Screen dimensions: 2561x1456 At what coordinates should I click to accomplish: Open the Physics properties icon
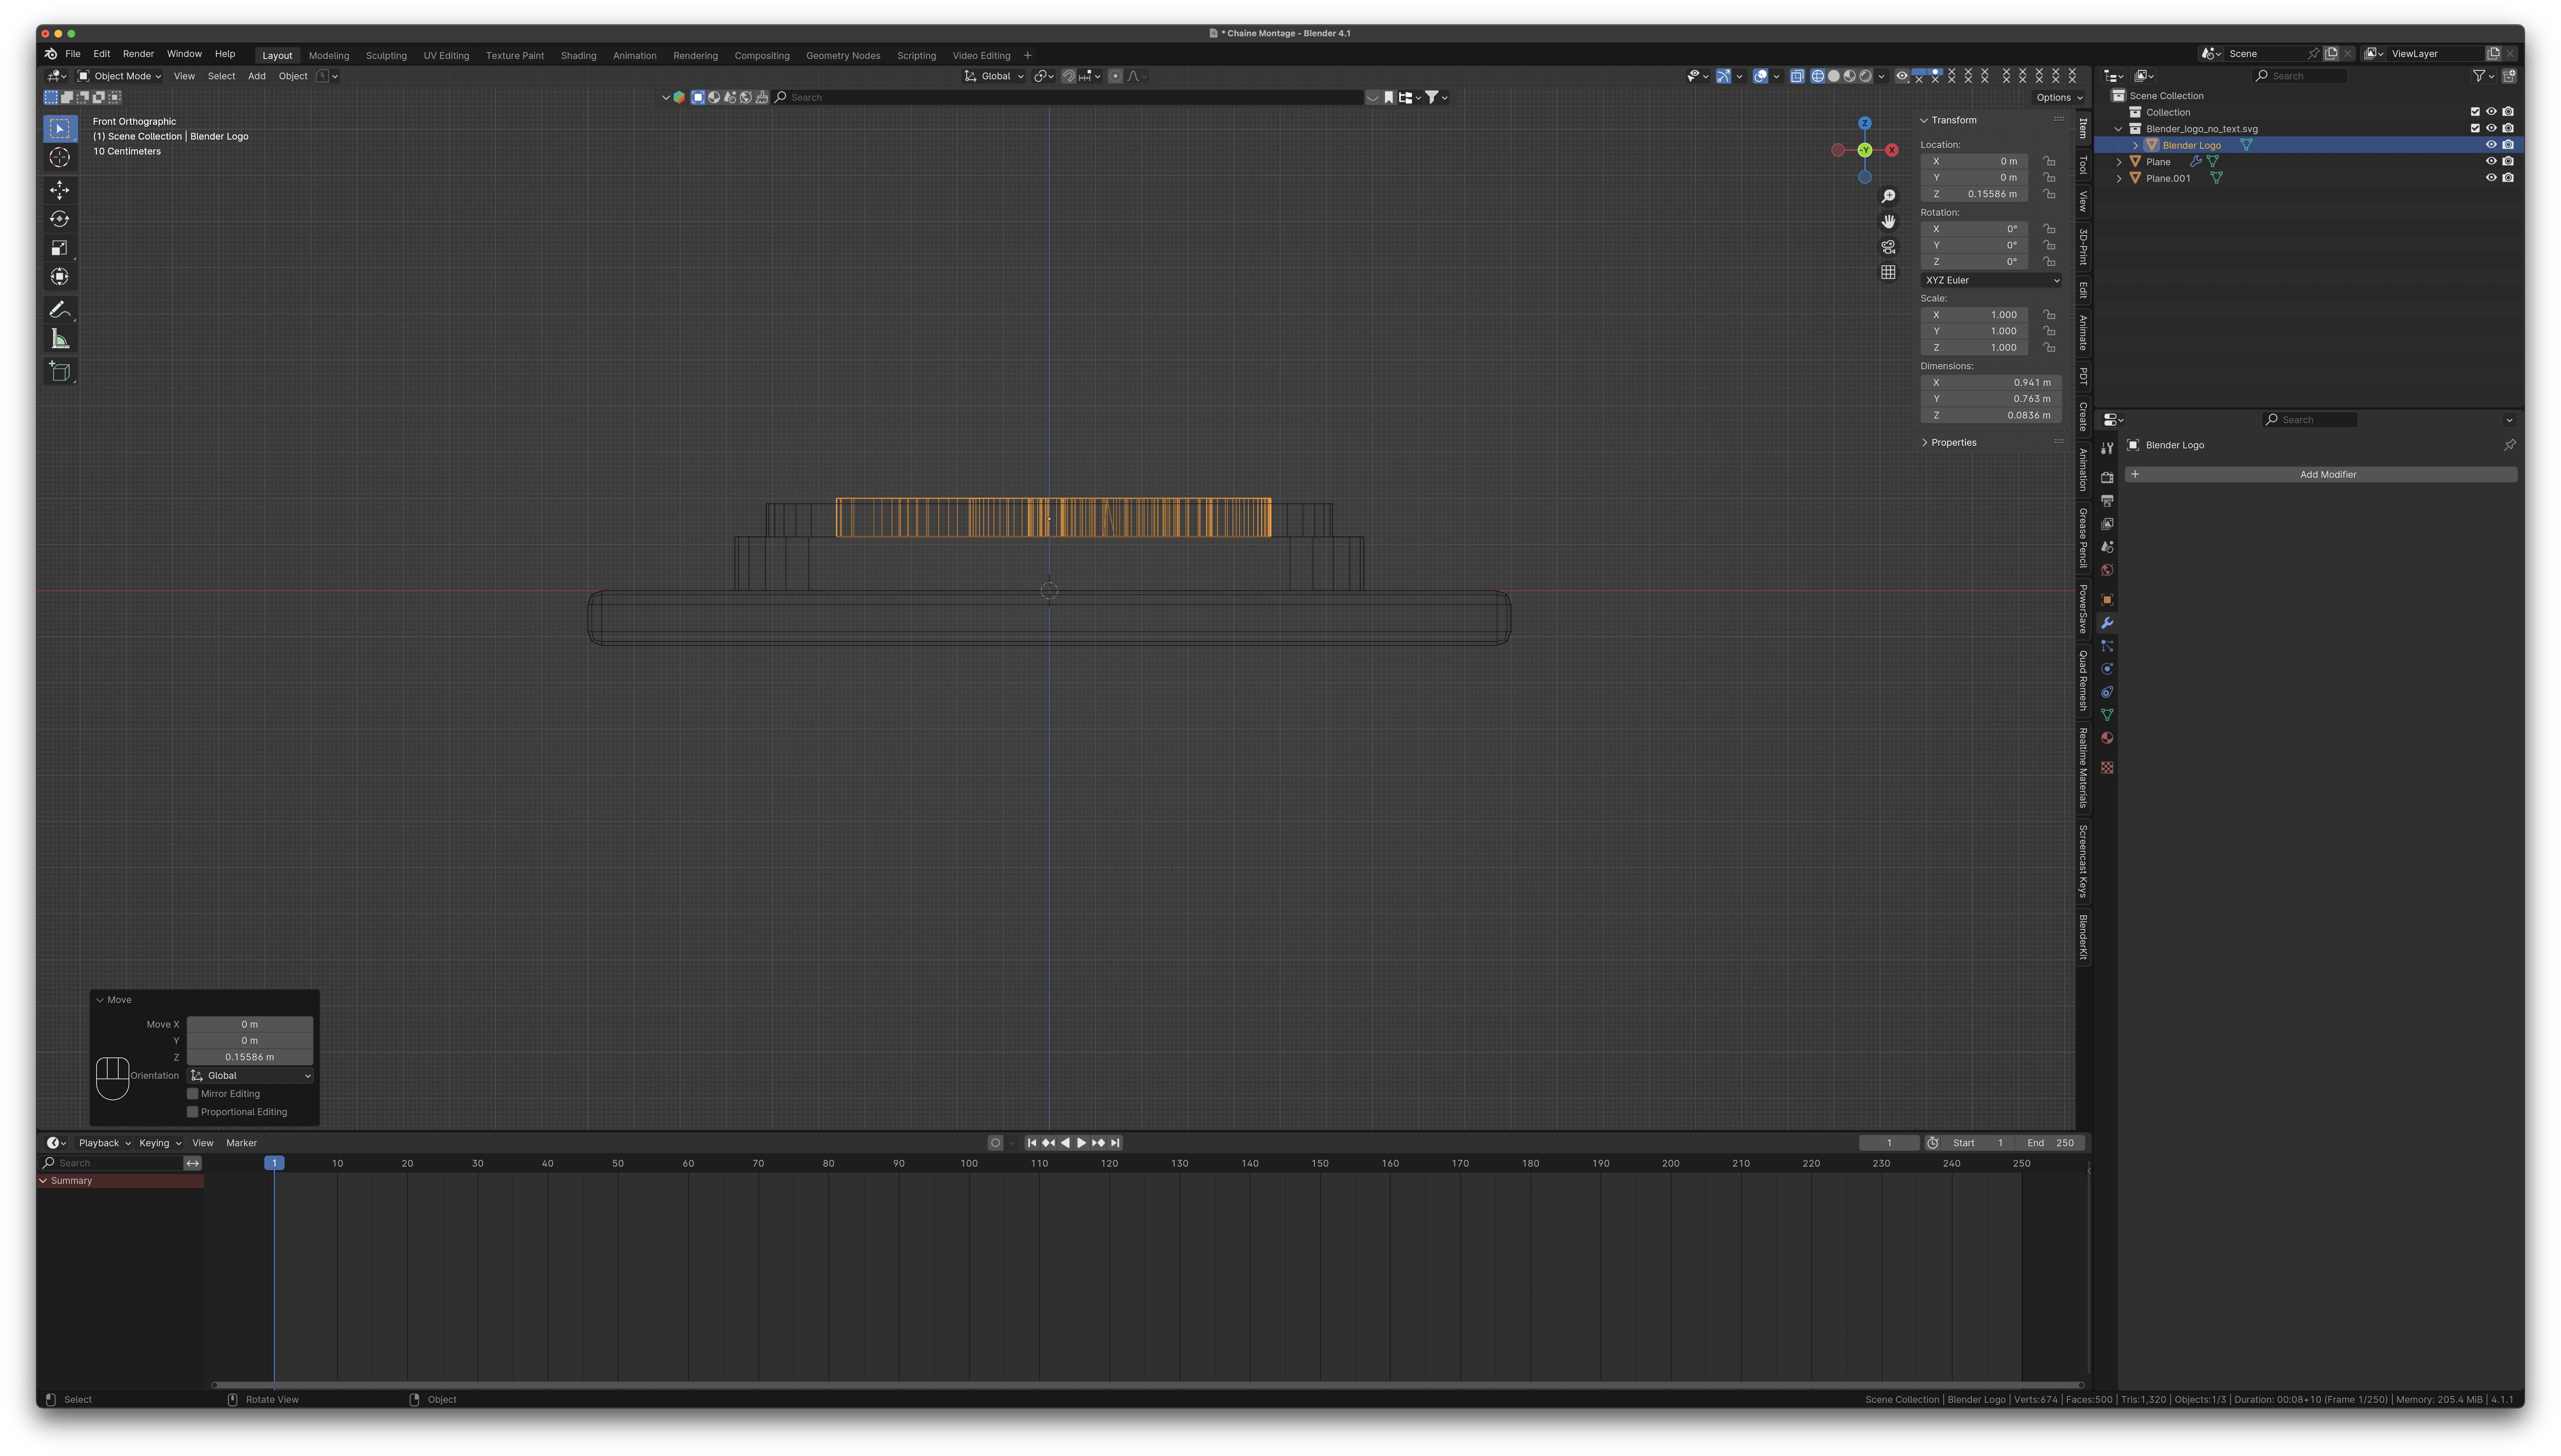pos(2107,669)
